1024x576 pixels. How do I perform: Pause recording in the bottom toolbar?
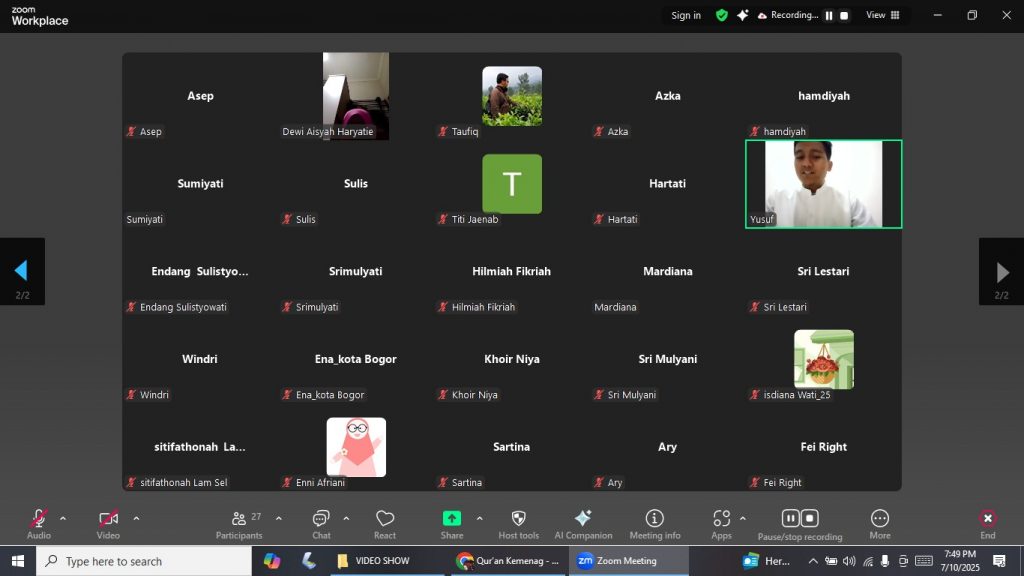coord(790,518)
